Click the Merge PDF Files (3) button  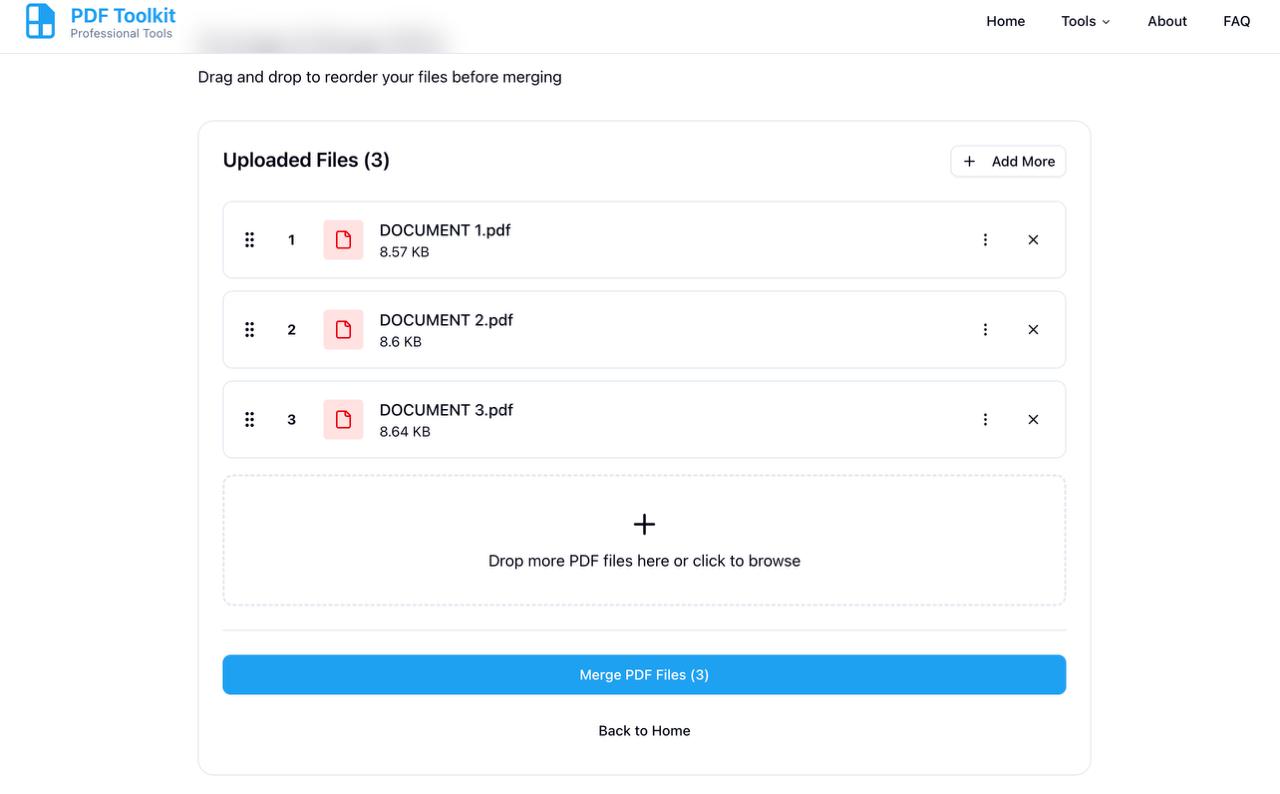click(x=644, y=675)
